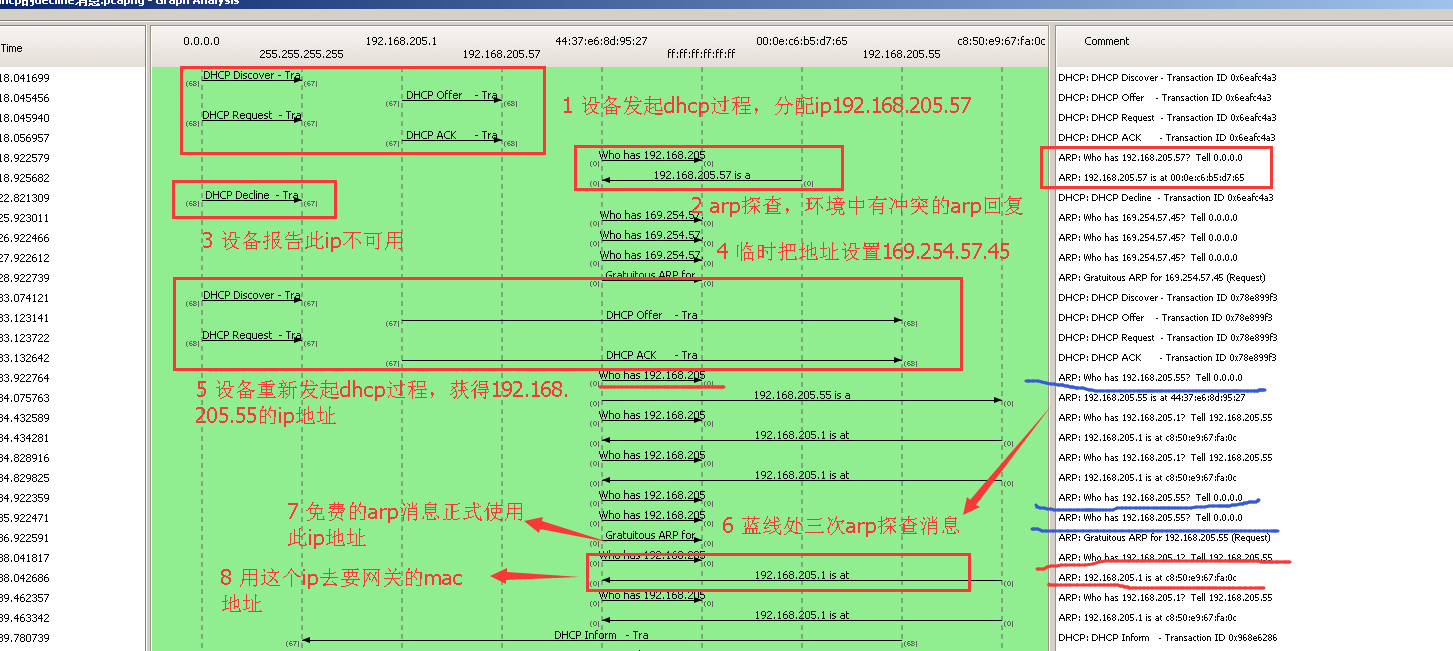Select time row 18.056957
Image resolution: width=1453 pixels, height=651 pixels.
[x=25, y=138]
